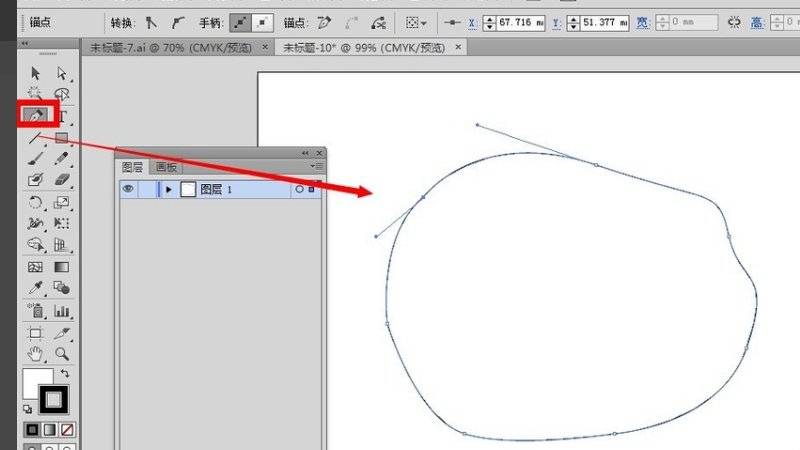Click the Y label link
Screen dimensions: 800x450
(x=557, y=23)
